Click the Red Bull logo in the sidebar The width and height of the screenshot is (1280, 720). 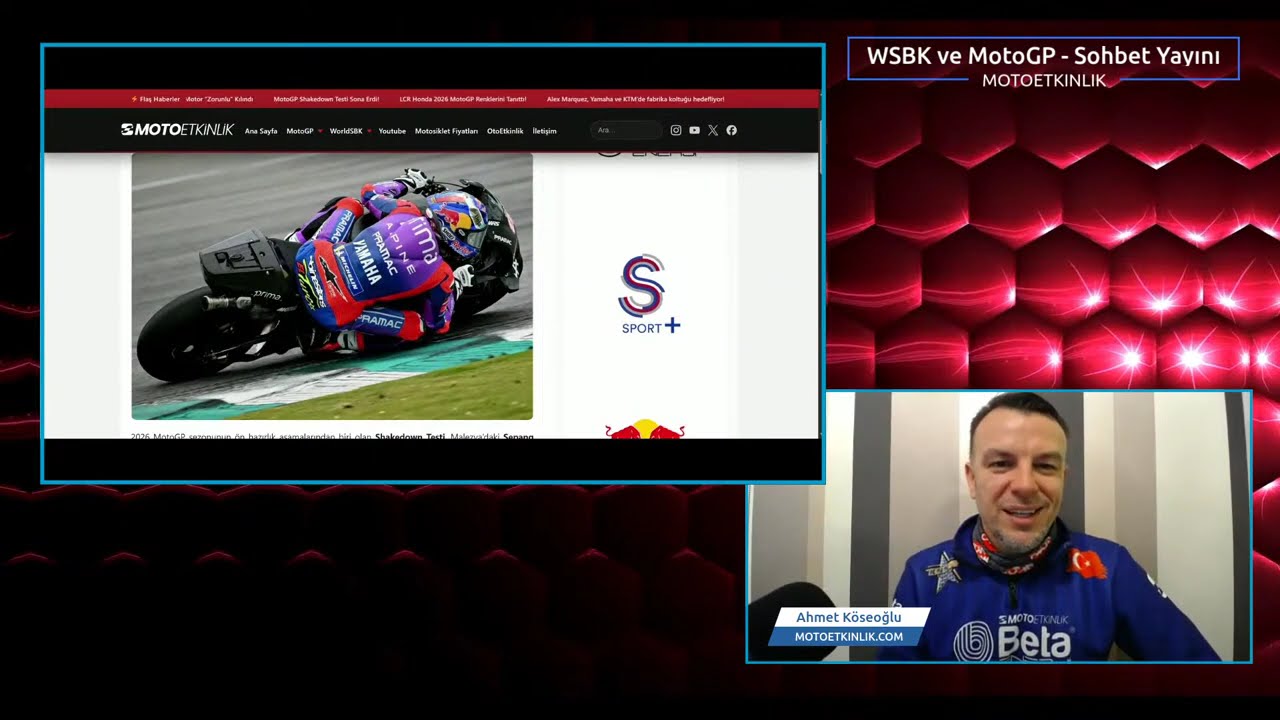point(645,430)
